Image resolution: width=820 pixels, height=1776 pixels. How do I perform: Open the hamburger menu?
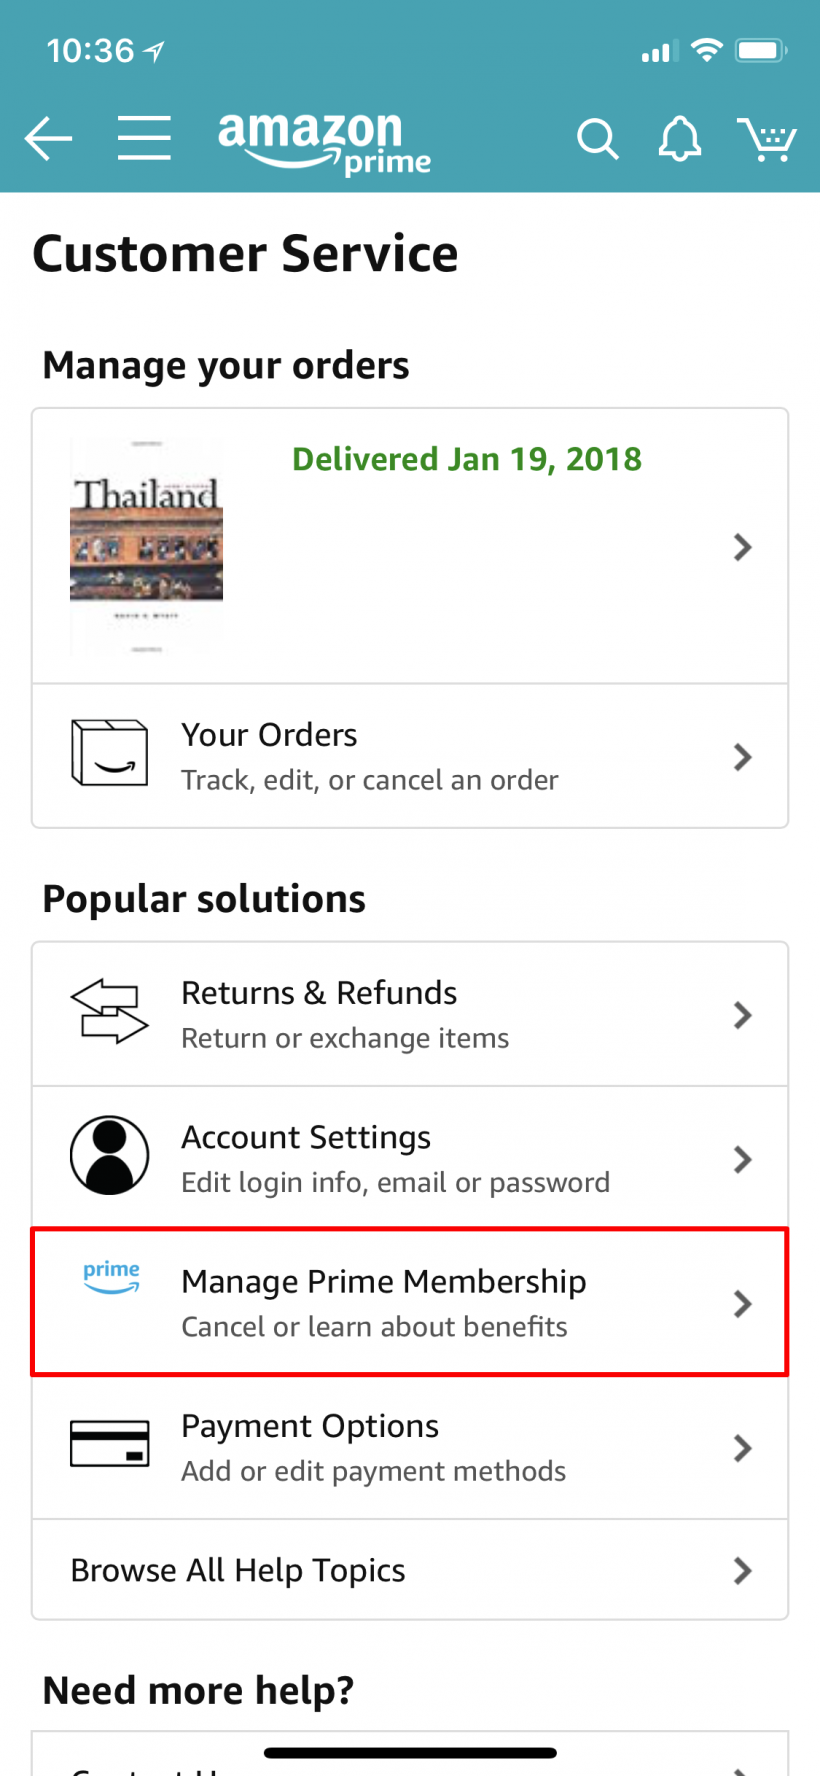(x=144, y=138)
